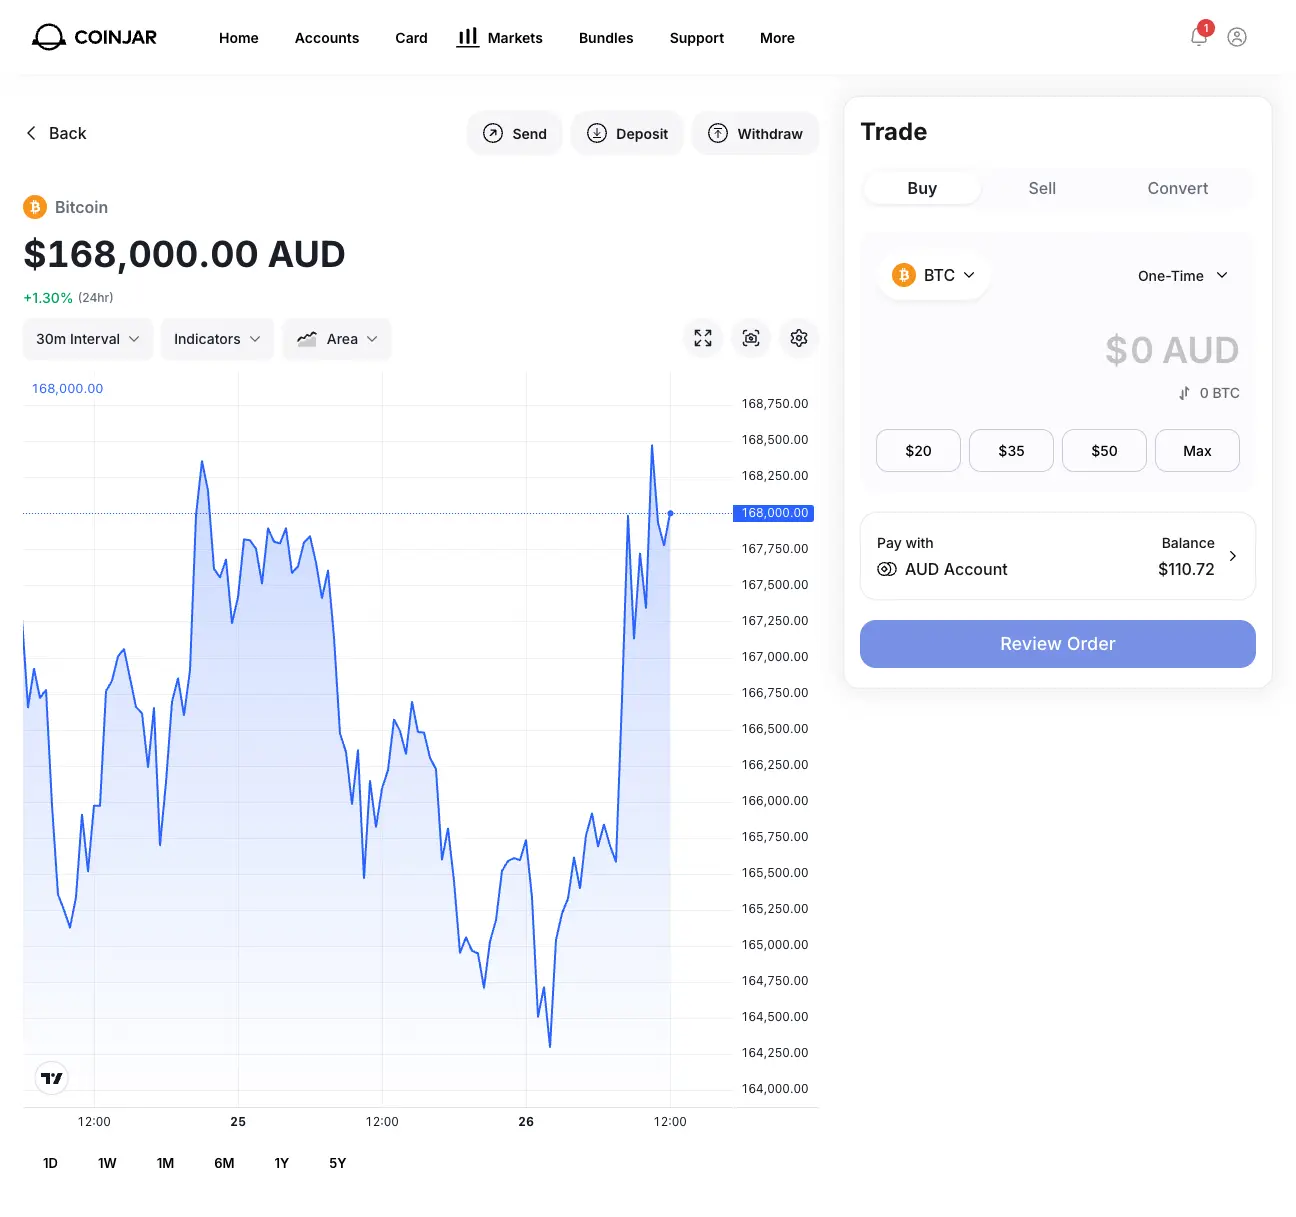Click the CoinJar logo
Viewport: 1296px width, 1217px height.
coord(95,37)
